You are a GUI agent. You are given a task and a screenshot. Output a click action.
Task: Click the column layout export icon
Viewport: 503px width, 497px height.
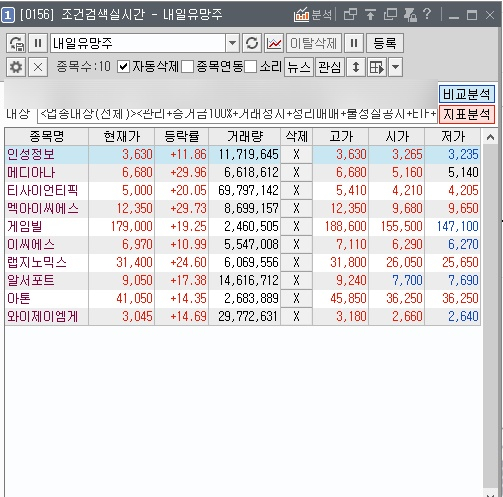377,67
